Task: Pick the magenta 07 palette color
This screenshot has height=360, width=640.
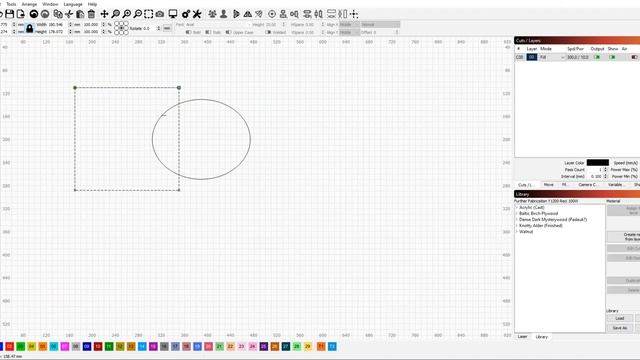Action: 64,347
